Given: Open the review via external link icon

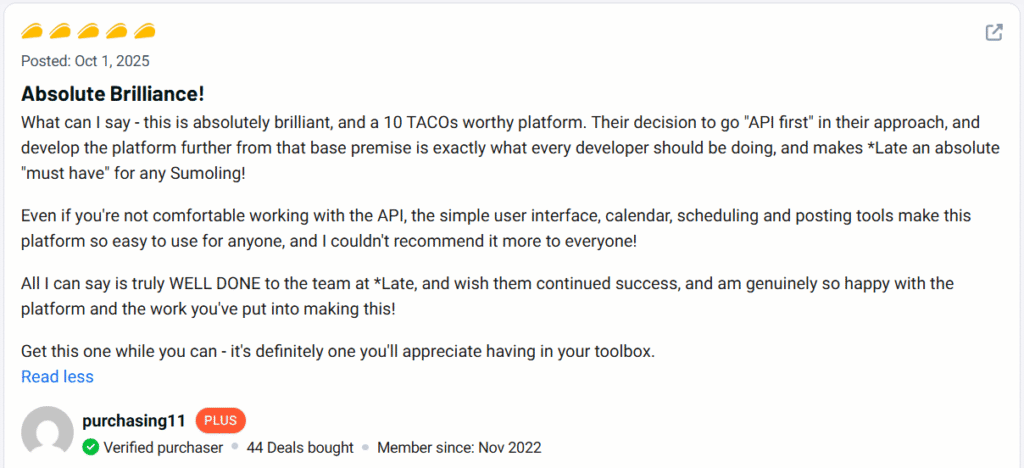Looking at the screenshot, I should [x=994, y=32].
